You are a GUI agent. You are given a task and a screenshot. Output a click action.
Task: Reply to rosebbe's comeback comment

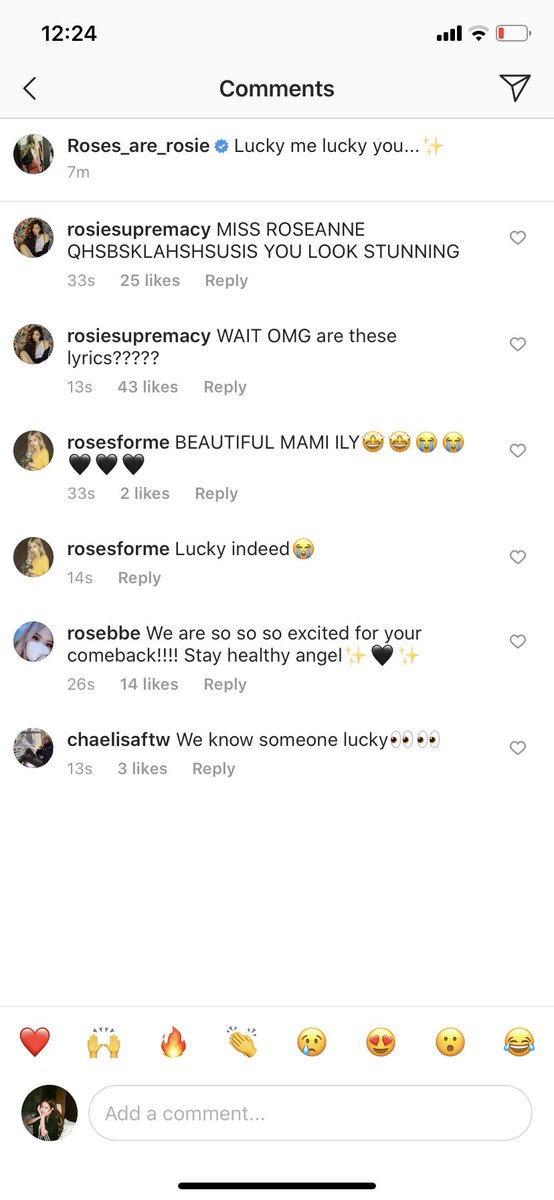[x=225, y=684]
